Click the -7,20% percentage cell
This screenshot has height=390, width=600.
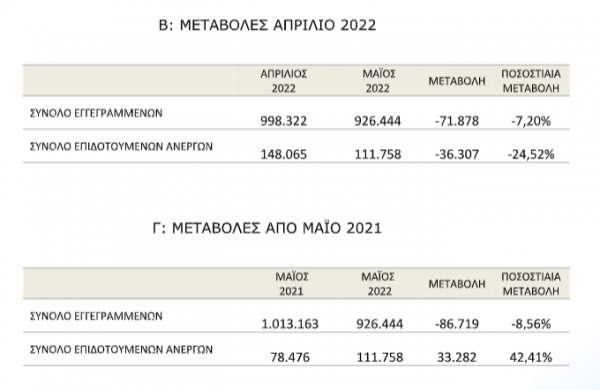(x=531, y=121)
